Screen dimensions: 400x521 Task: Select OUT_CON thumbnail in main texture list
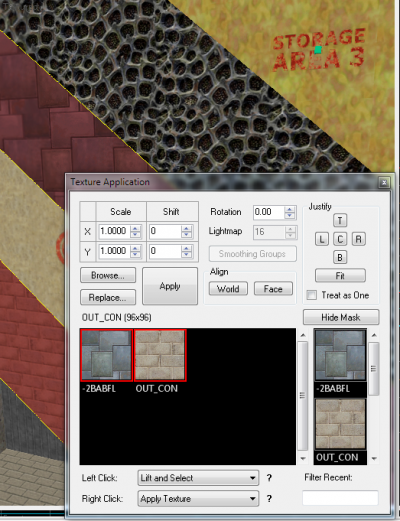click(x=160, y=355)
